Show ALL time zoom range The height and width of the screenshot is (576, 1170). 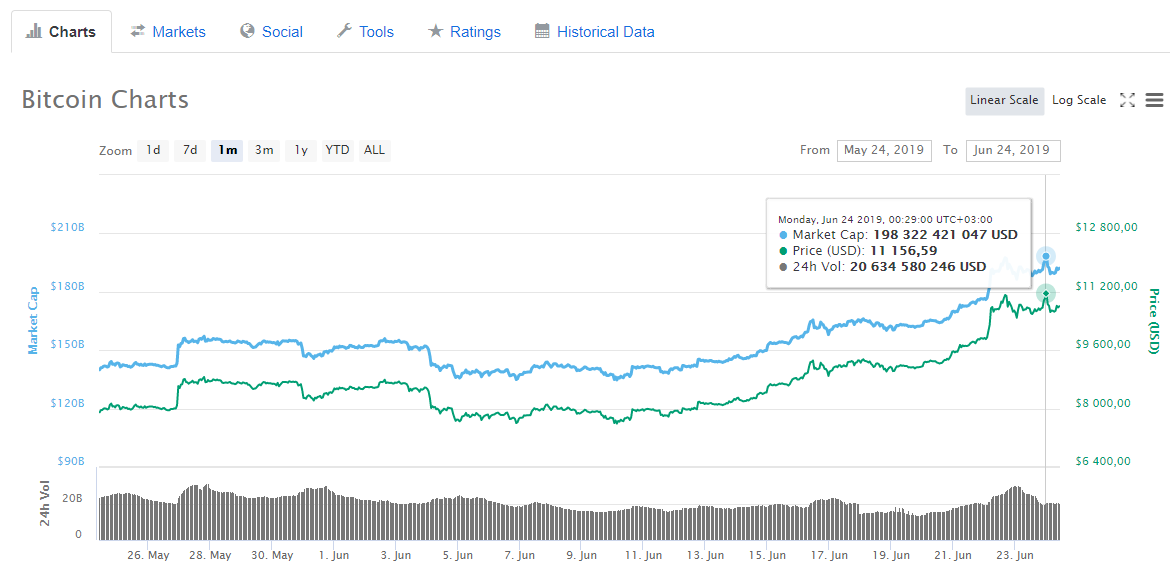point(375,150)
